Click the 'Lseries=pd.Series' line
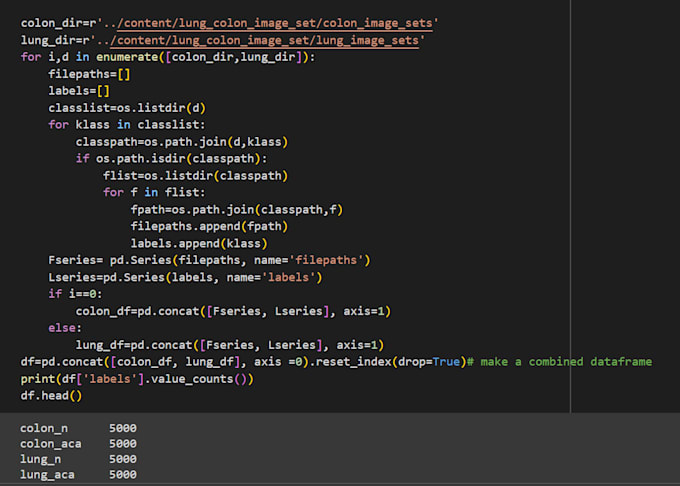 tap(185, 277)
